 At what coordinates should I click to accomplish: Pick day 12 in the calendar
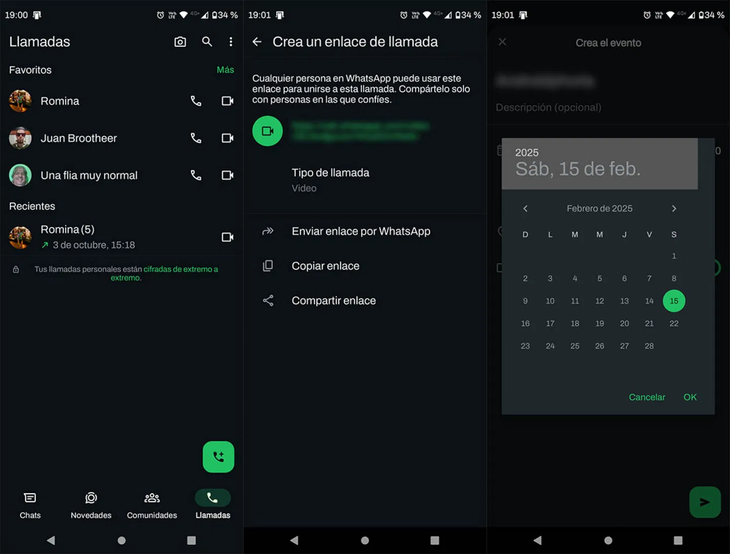[x=600, y=301]
